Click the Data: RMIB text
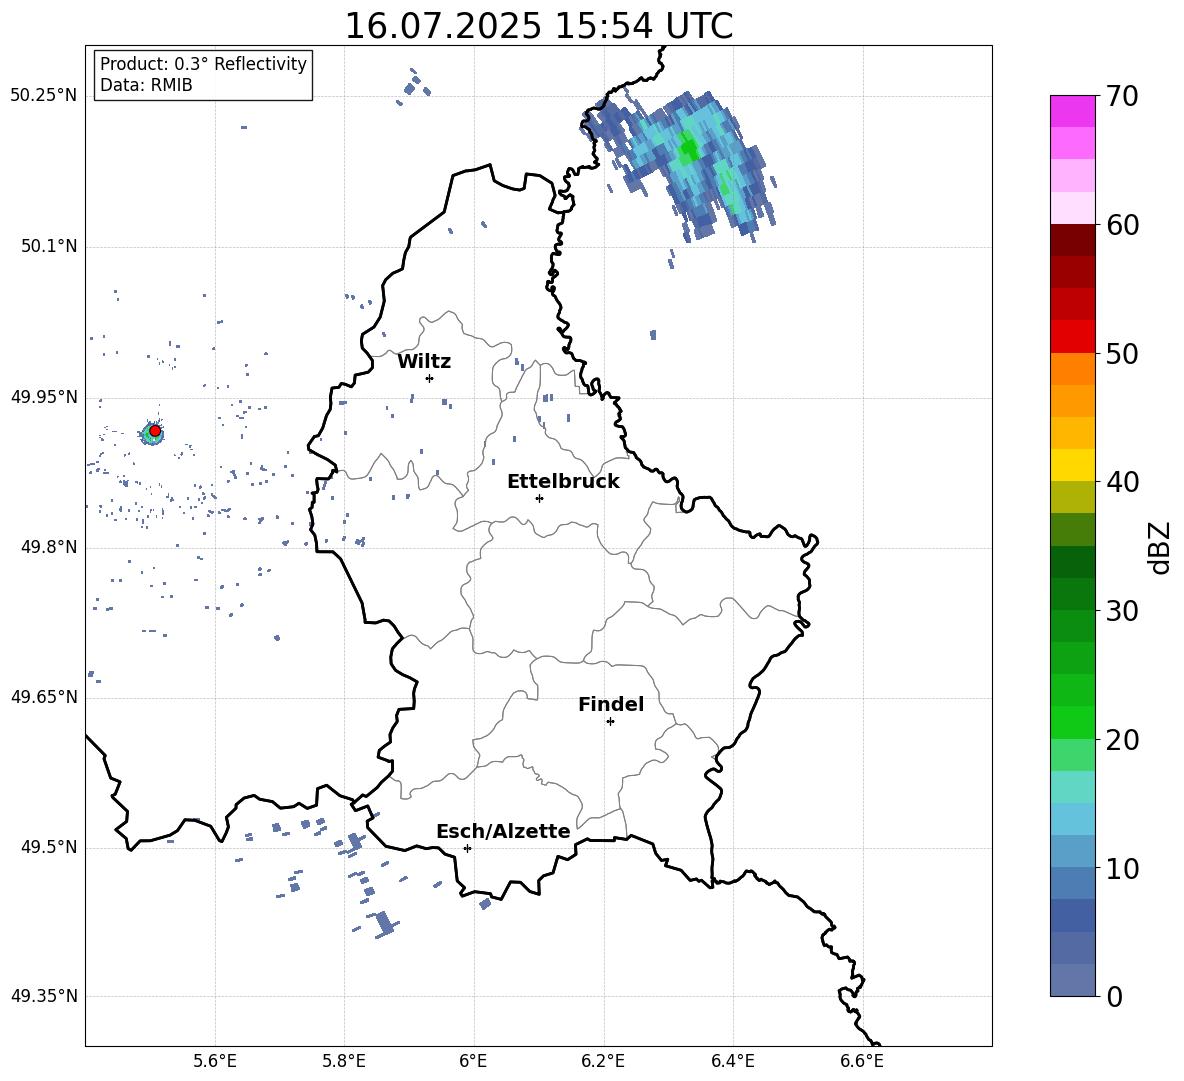The height and width of the screenshot is (1081, 1184). pyautogui.click(x=146, y=85)
